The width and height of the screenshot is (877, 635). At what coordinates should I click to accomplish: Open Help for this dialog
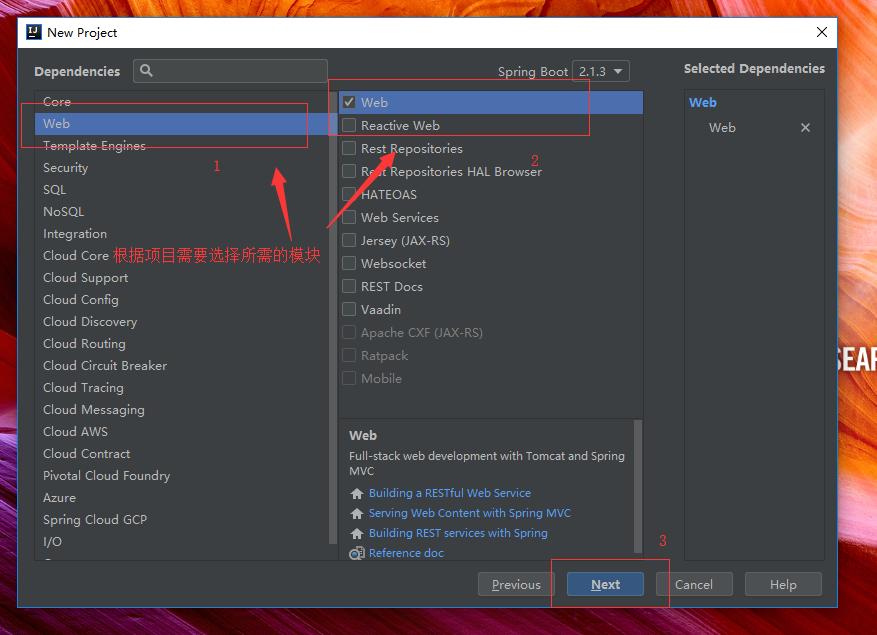(x=783, y=585)
